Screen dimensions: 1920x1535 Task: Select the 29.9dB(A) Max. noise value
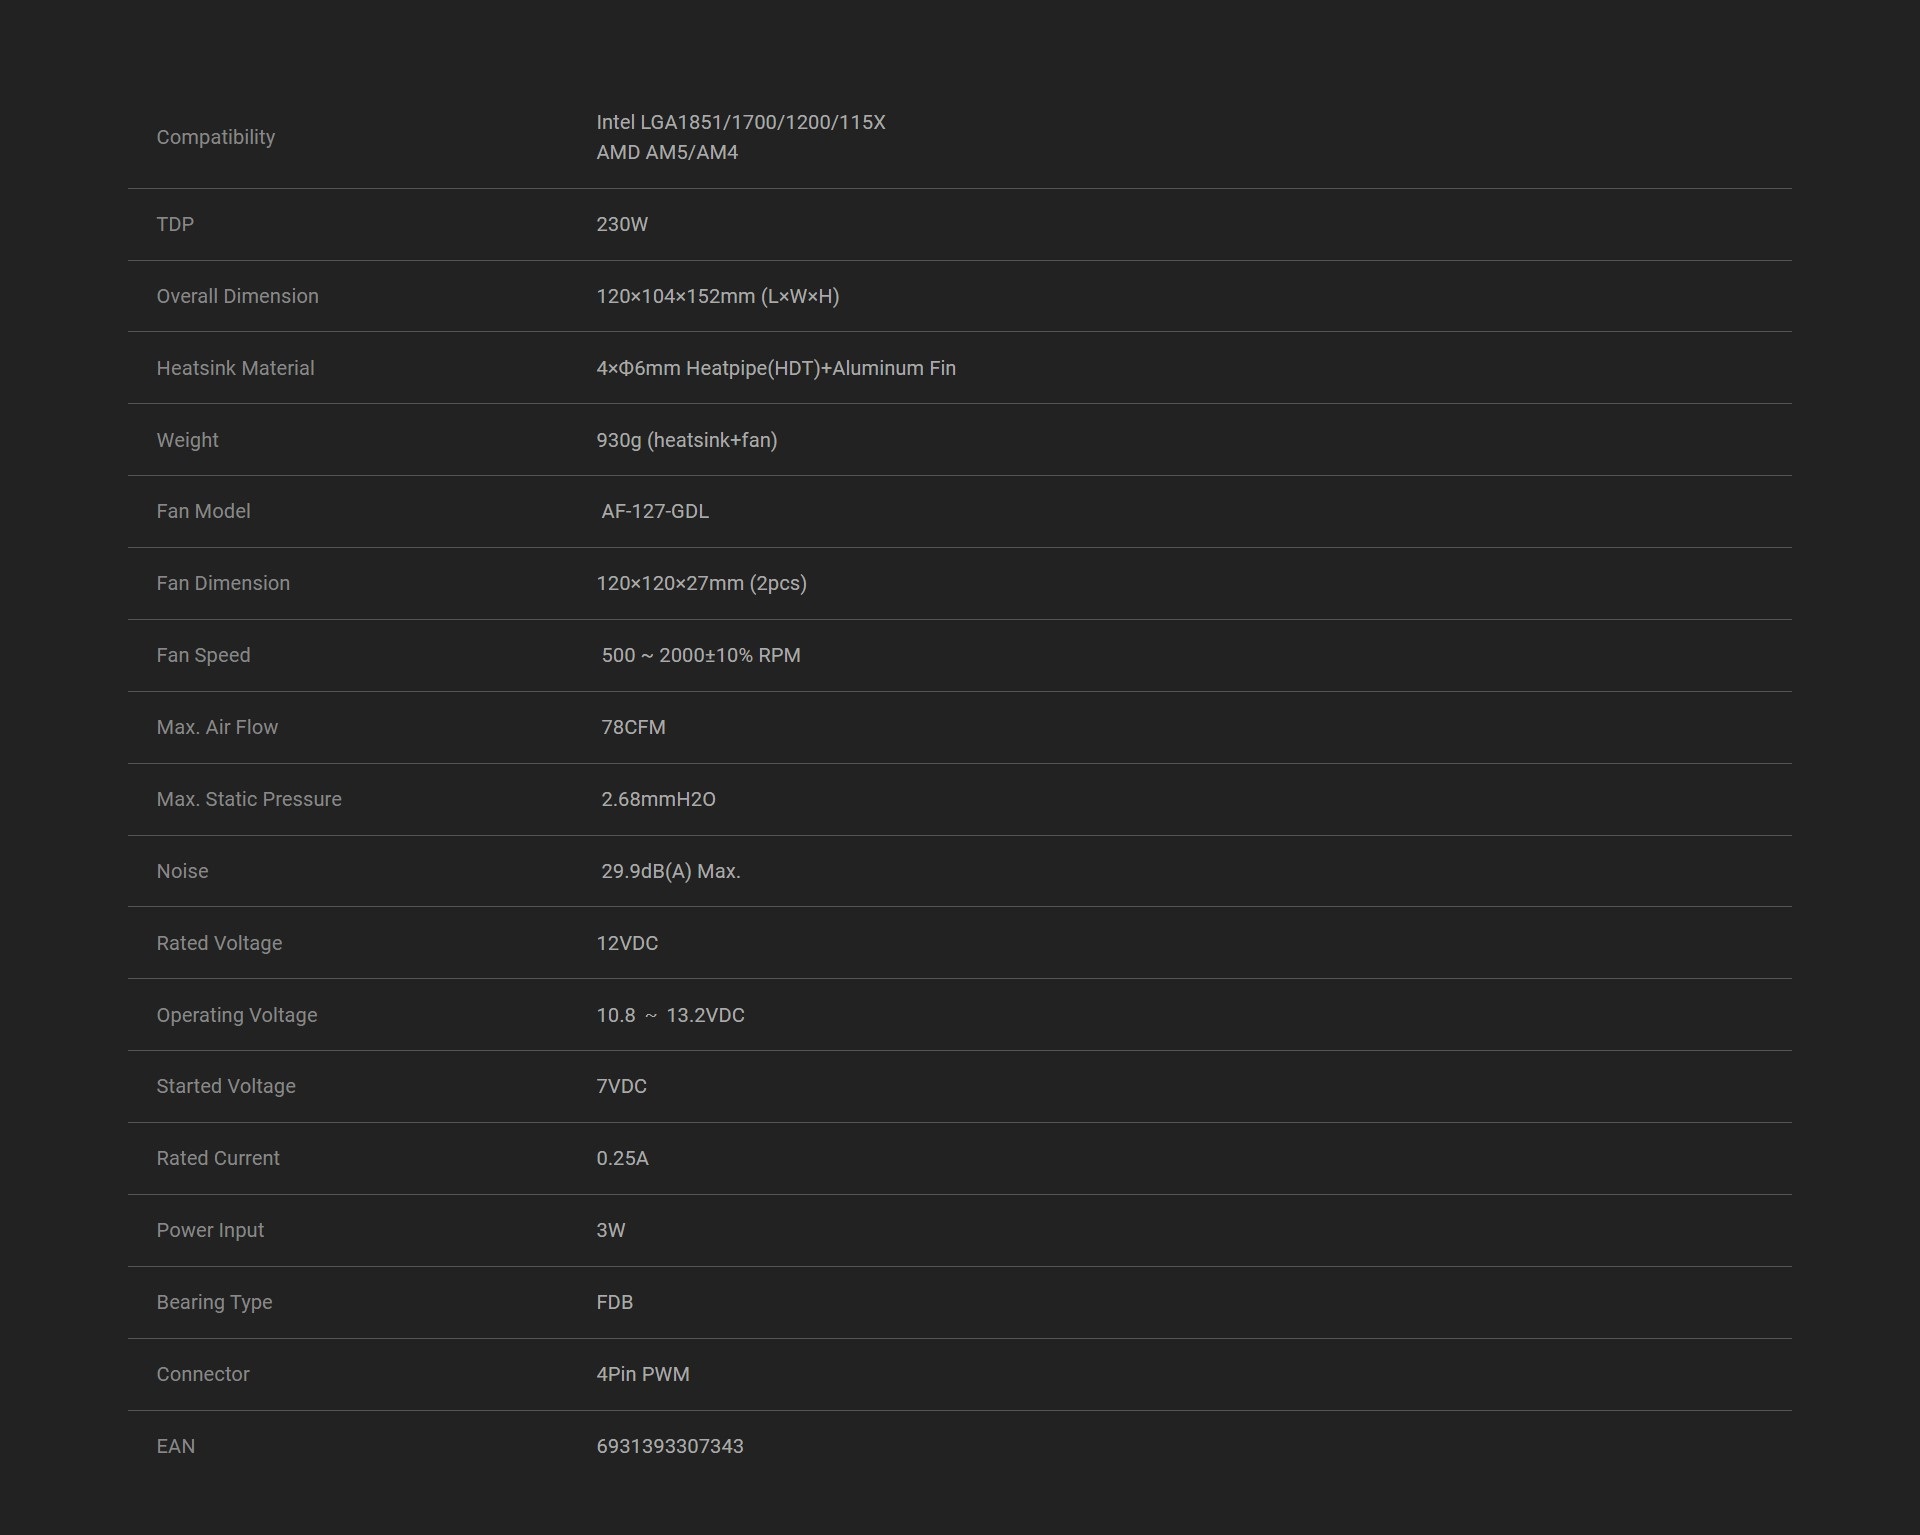click(x=670, y=871)
